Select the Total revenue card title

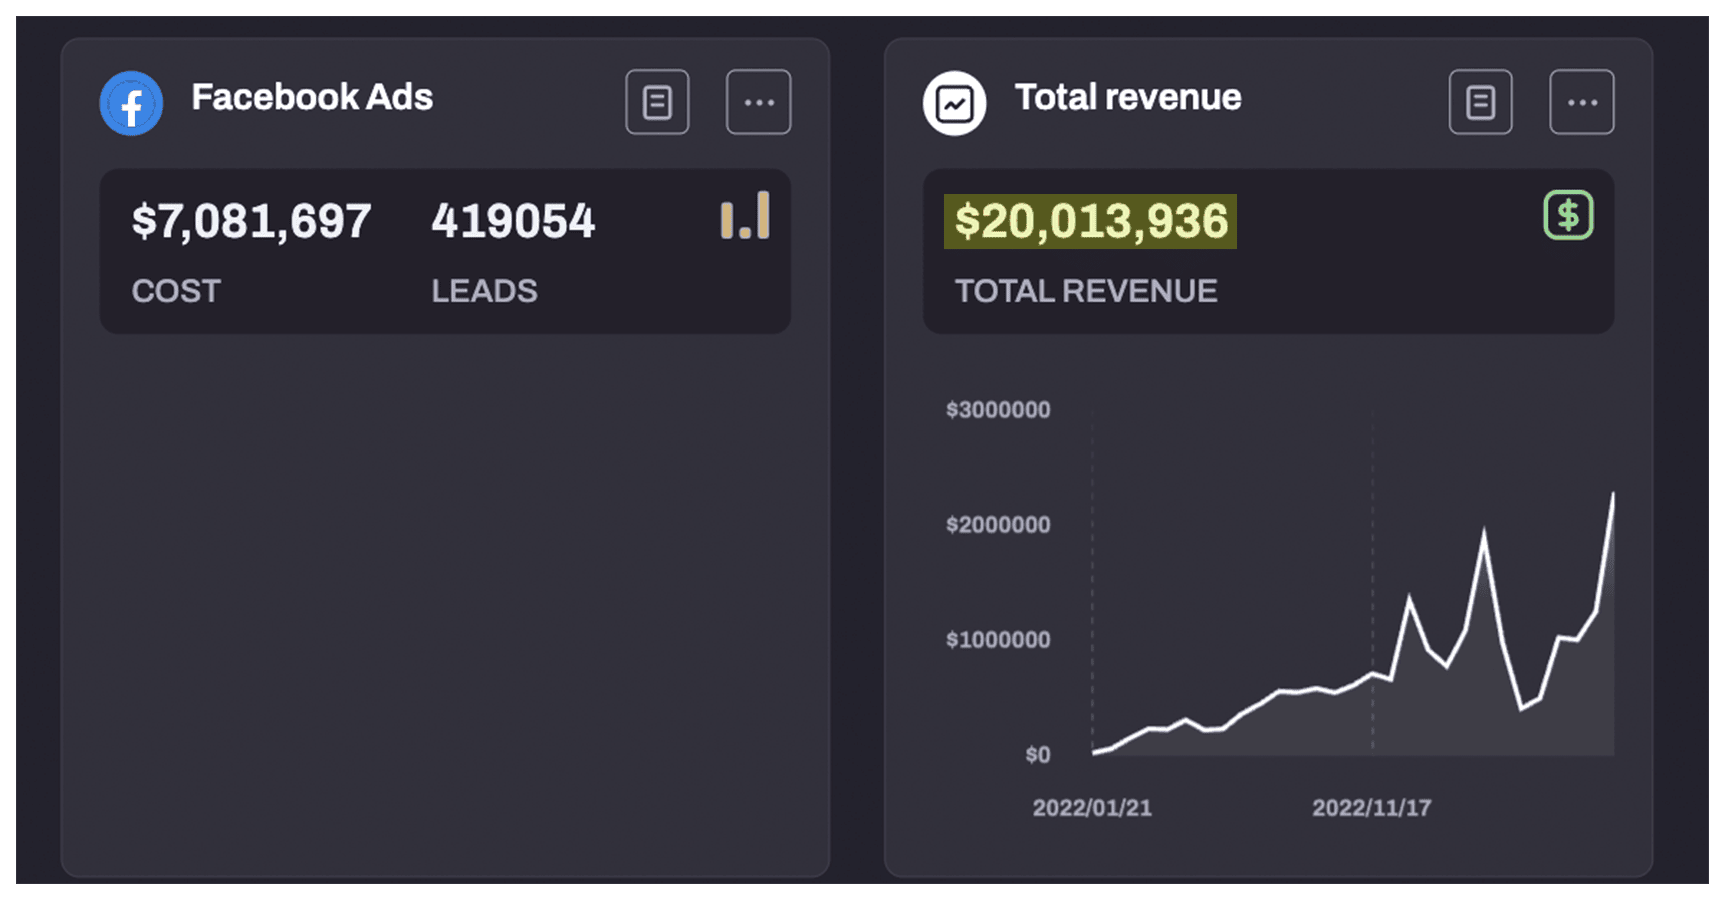point(1128,98)
